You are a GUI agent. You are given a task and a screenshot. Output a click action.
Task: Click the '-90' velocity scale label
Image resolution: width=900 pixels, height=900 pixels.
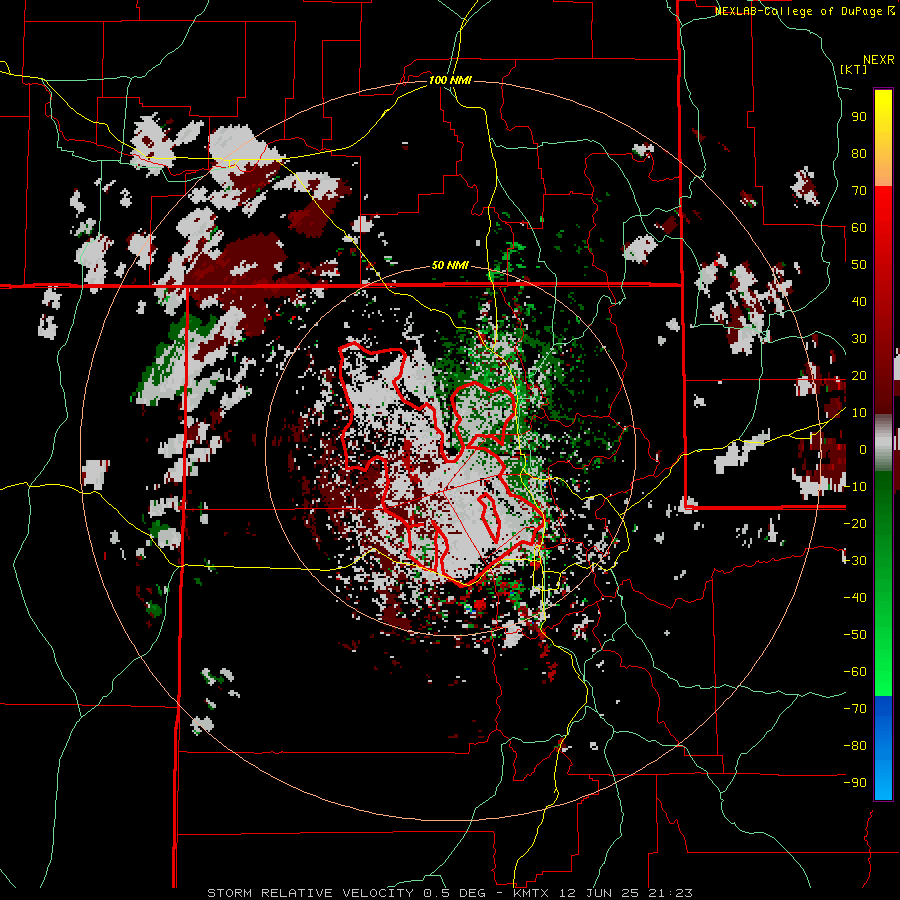[x=855, y=782]
